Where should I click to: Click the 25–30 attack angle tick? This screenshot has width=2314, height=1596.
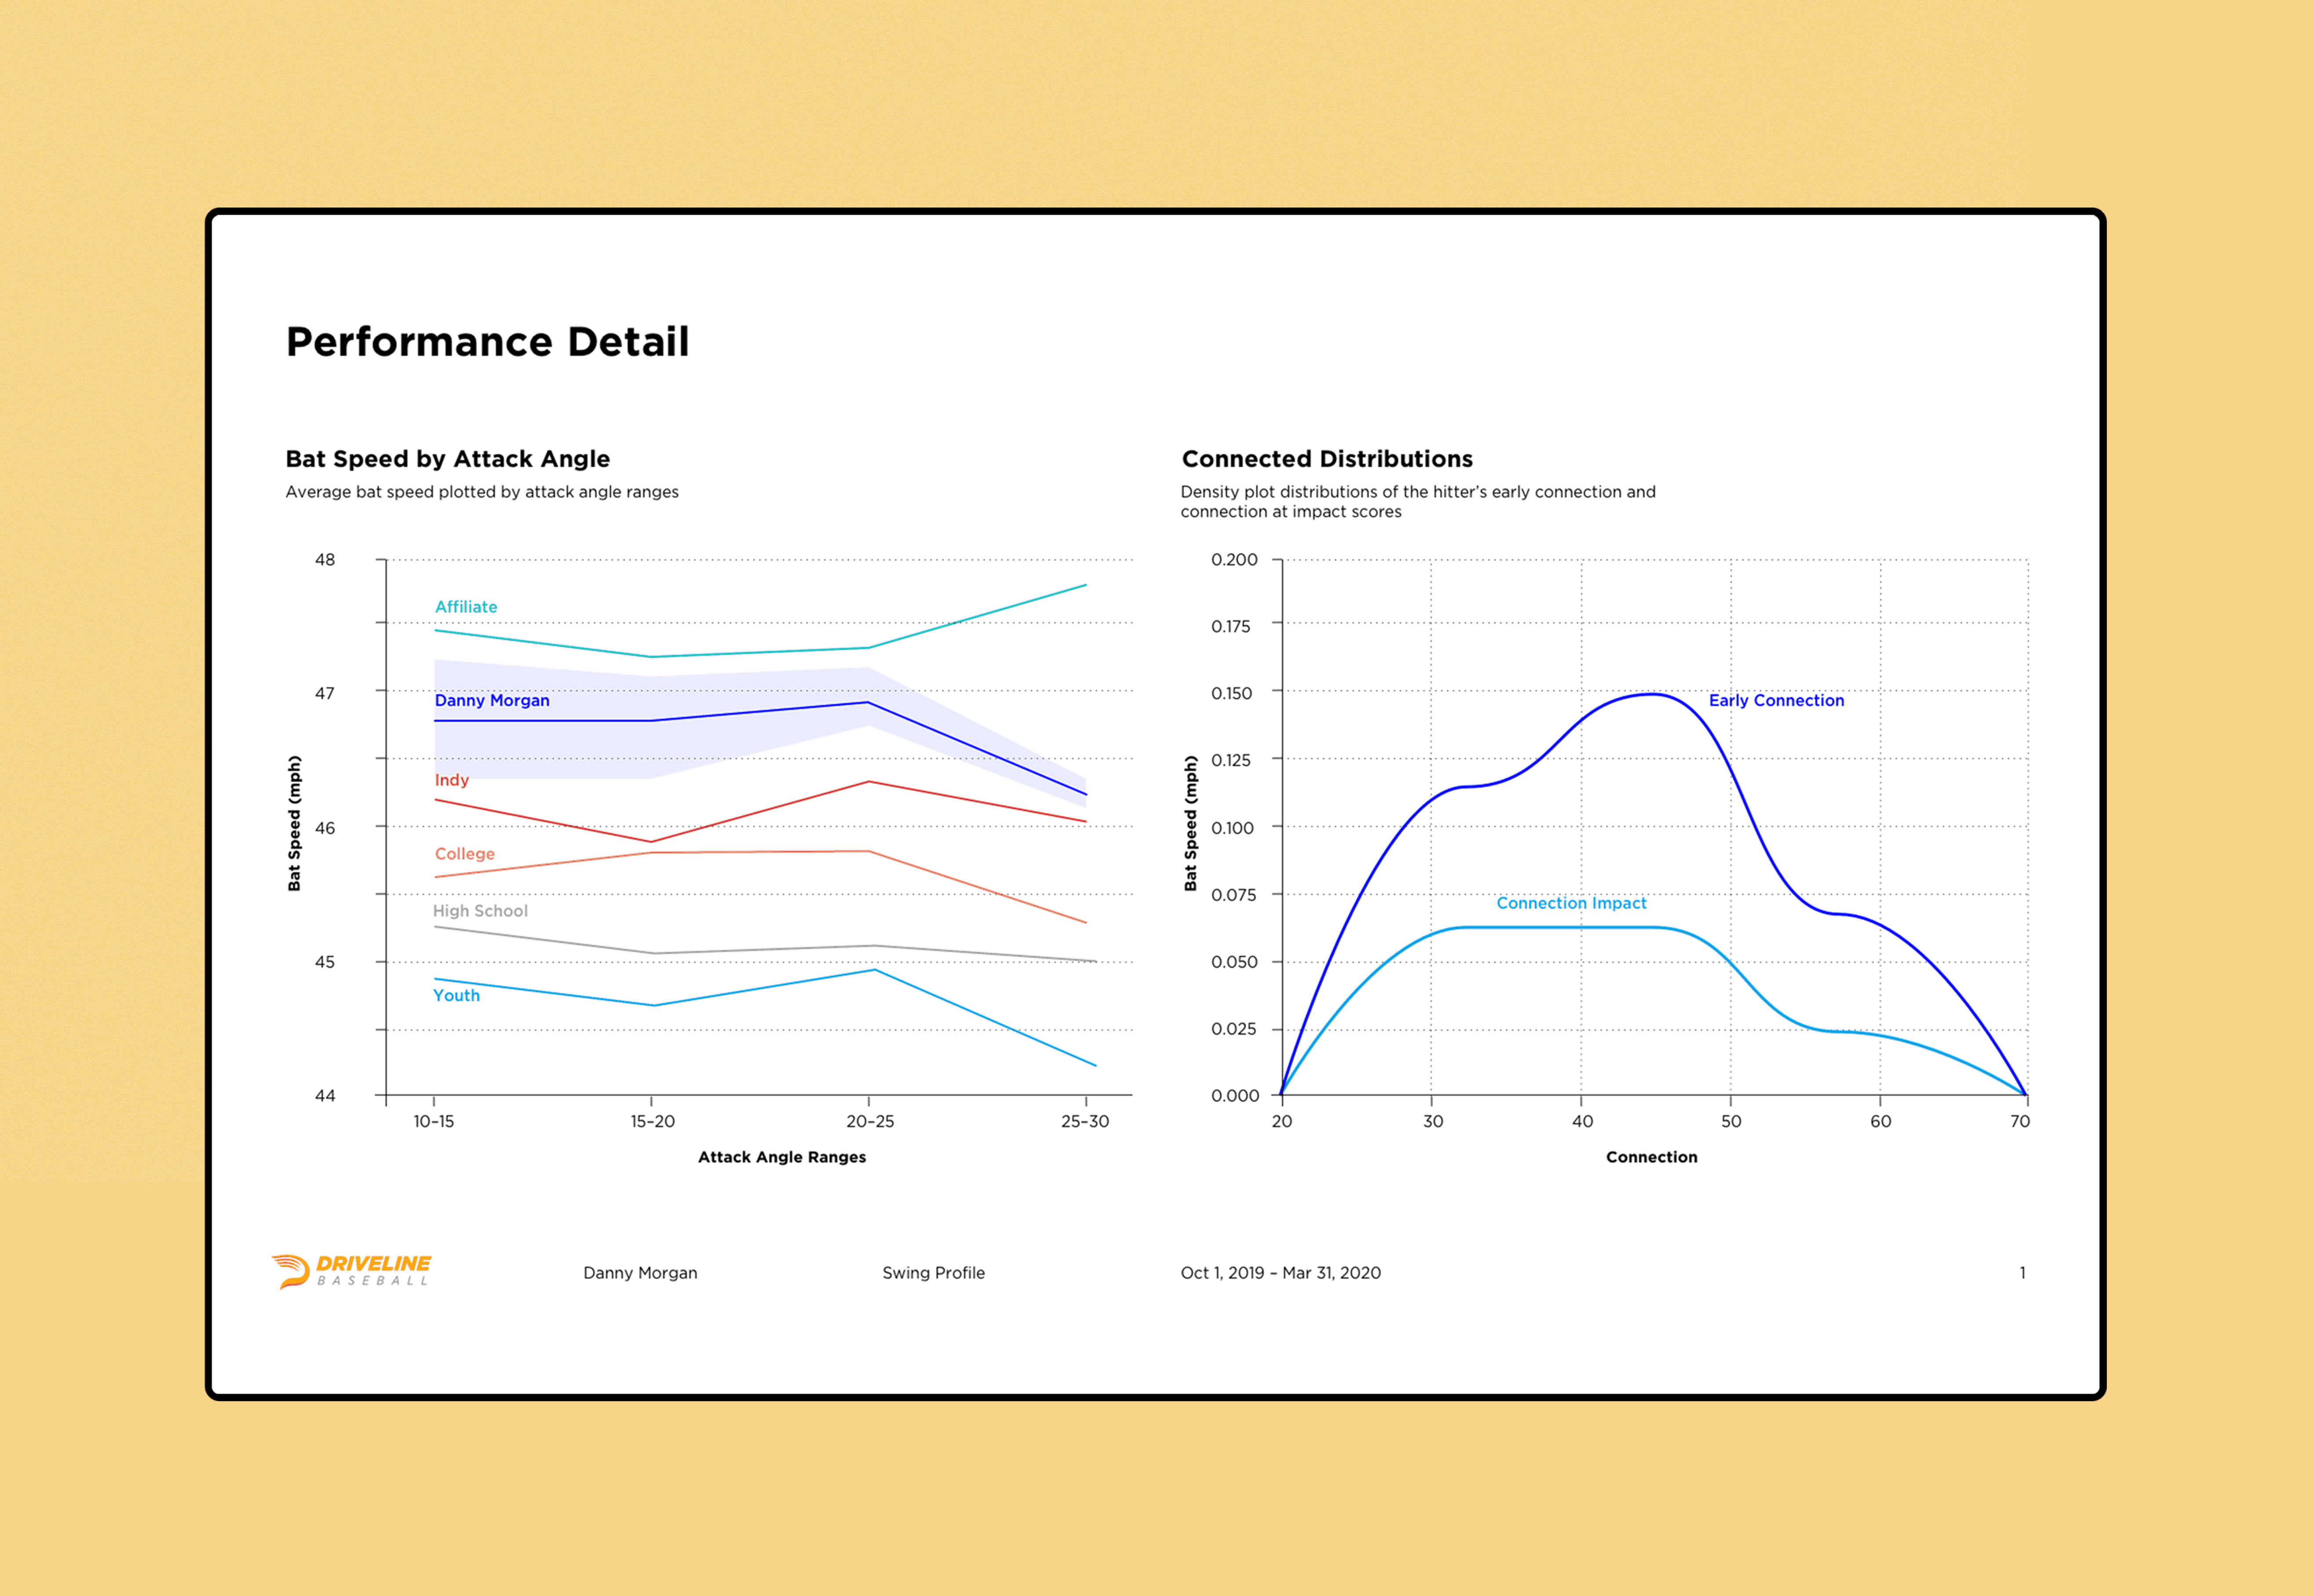pyautogui.click(x=1085, y=1122)
